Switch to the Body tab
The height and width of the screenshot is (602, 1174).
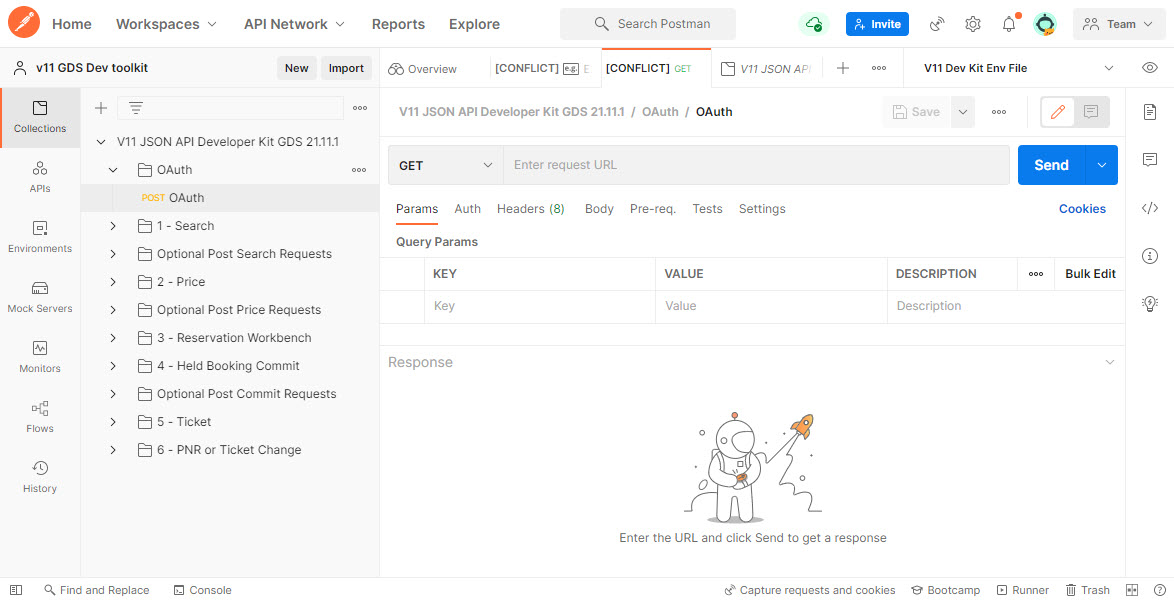pyautogui.click(x=599, y=209)
